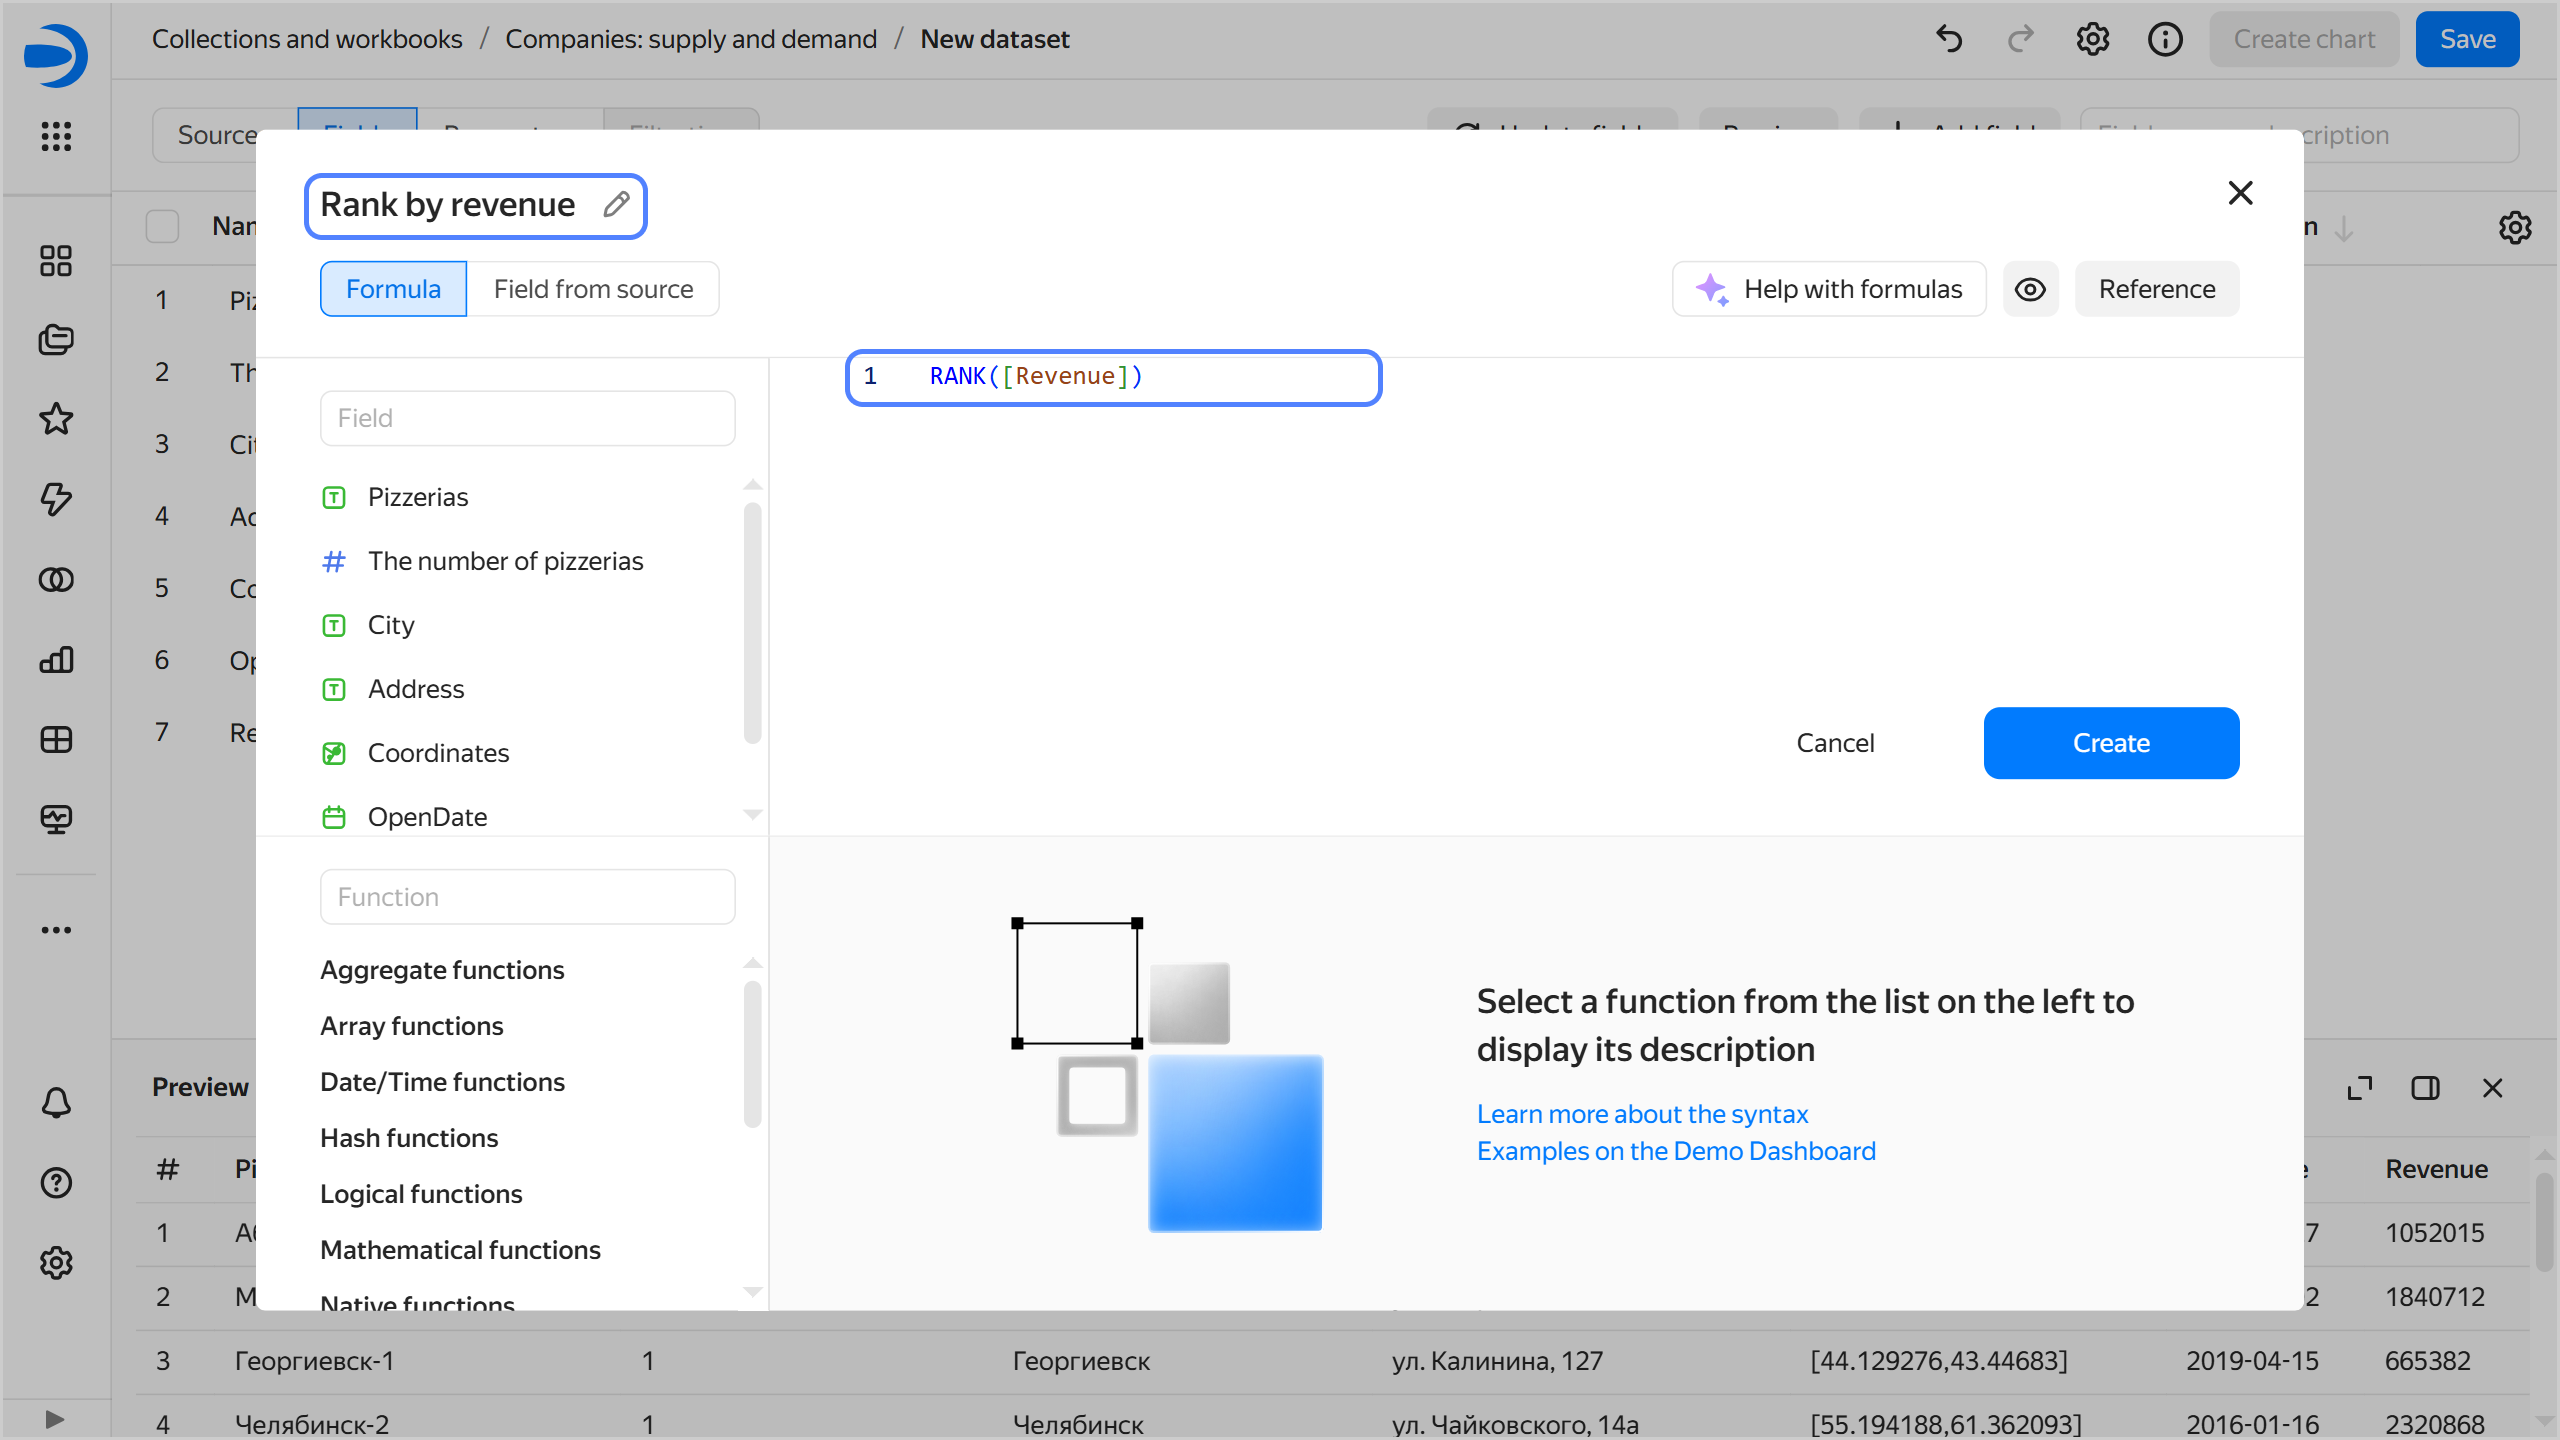Select the Formula tab
Image resolution: width=2560 pixels, height=1440 pixels.
tap(393, 289)
